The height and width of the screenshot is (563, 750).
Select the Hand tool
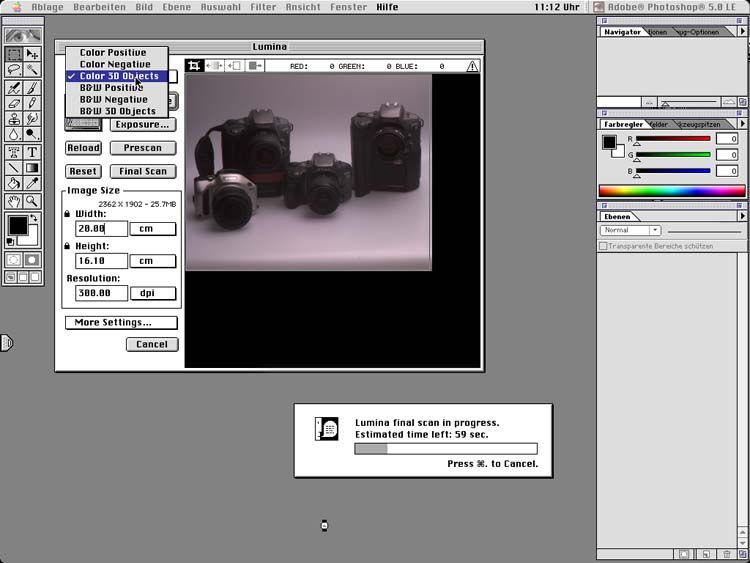pyautogui.click(x=14, y=200)
